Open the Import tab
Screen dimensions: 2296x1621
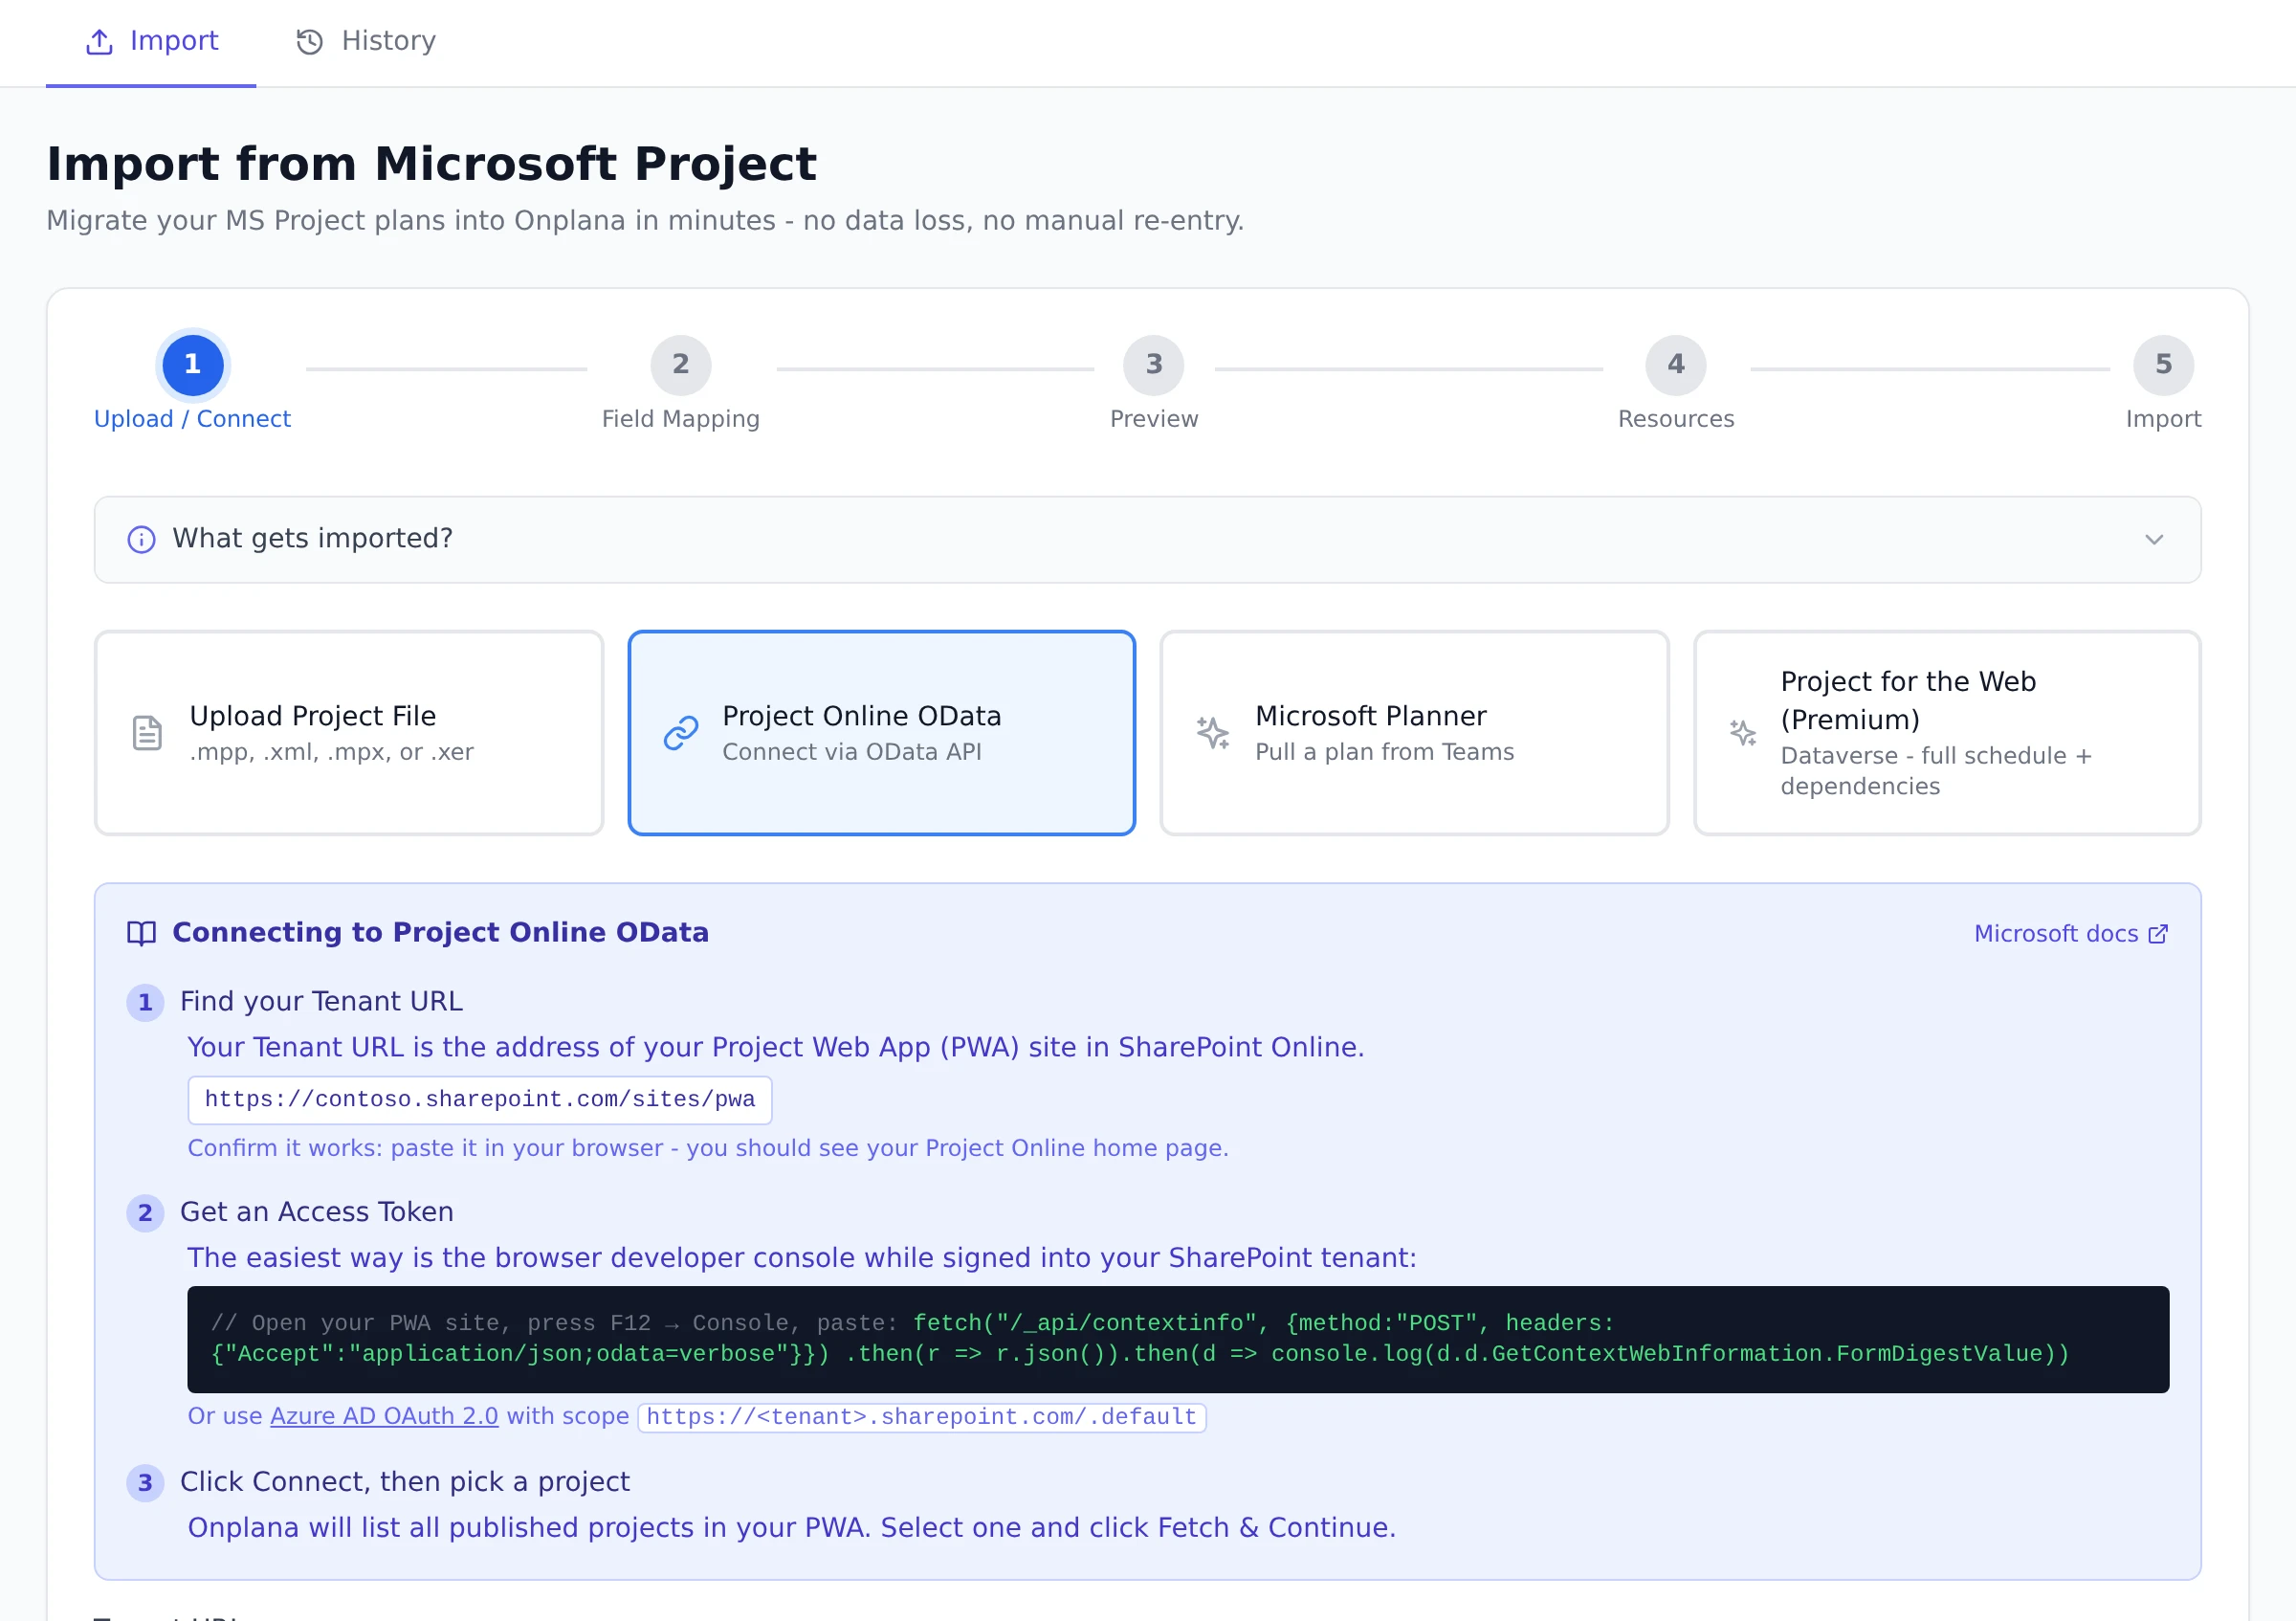[x=151, y=41]
